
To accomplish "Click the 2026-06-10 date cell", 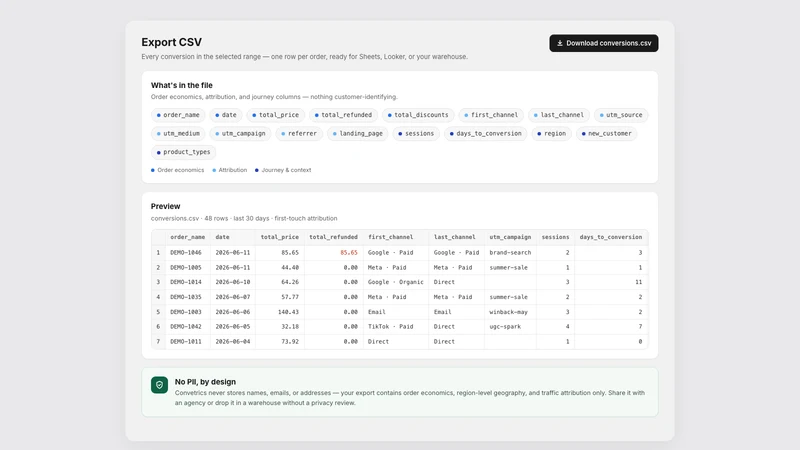I will click(x=233, y=282).
